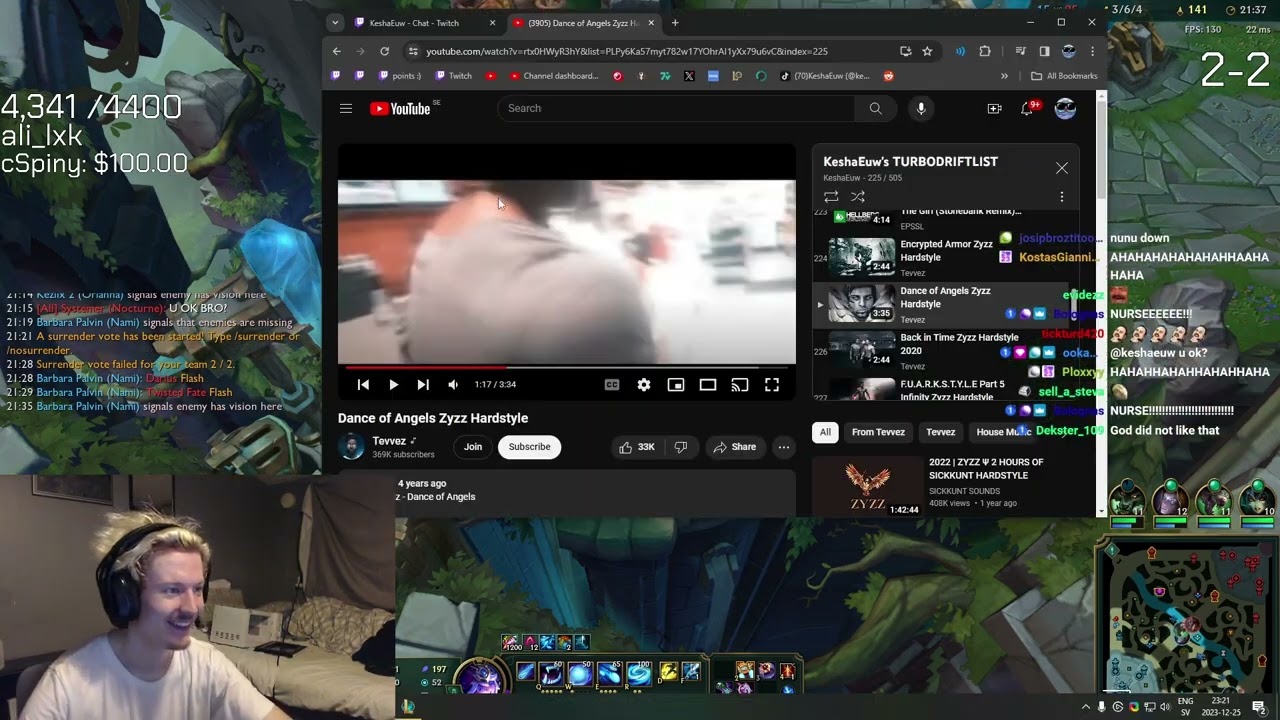Subscribe to Tevvez channel

click(x=529, y=447)
